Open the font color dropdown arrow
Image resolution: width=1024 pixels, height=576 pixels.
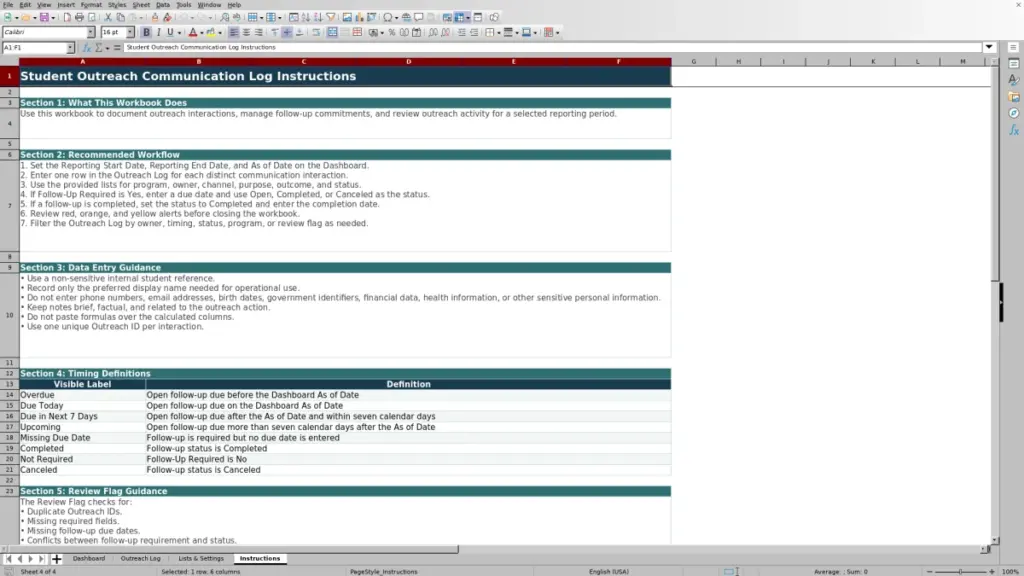pos(202,33)
